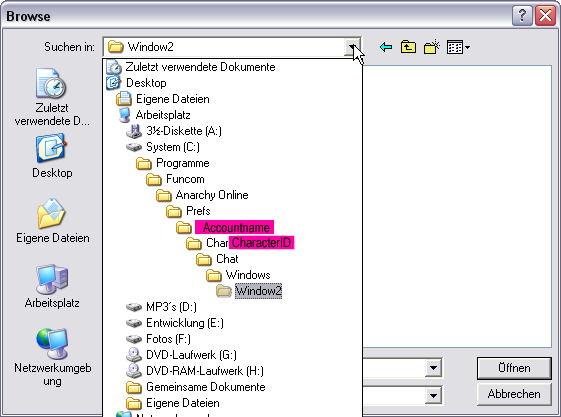
Task: Select the Prefs folder entry
Action: coord(188,211)
